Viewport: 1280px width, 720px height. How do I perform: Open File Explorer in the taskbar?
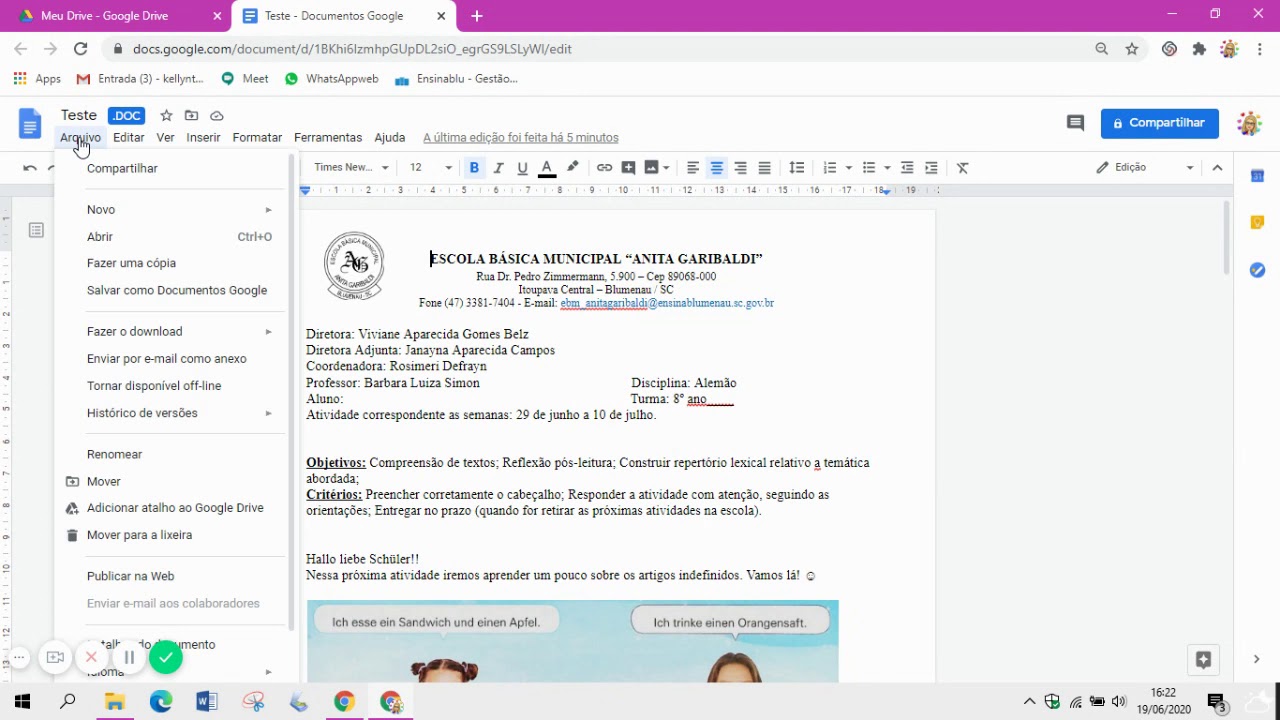pos(115,702)
